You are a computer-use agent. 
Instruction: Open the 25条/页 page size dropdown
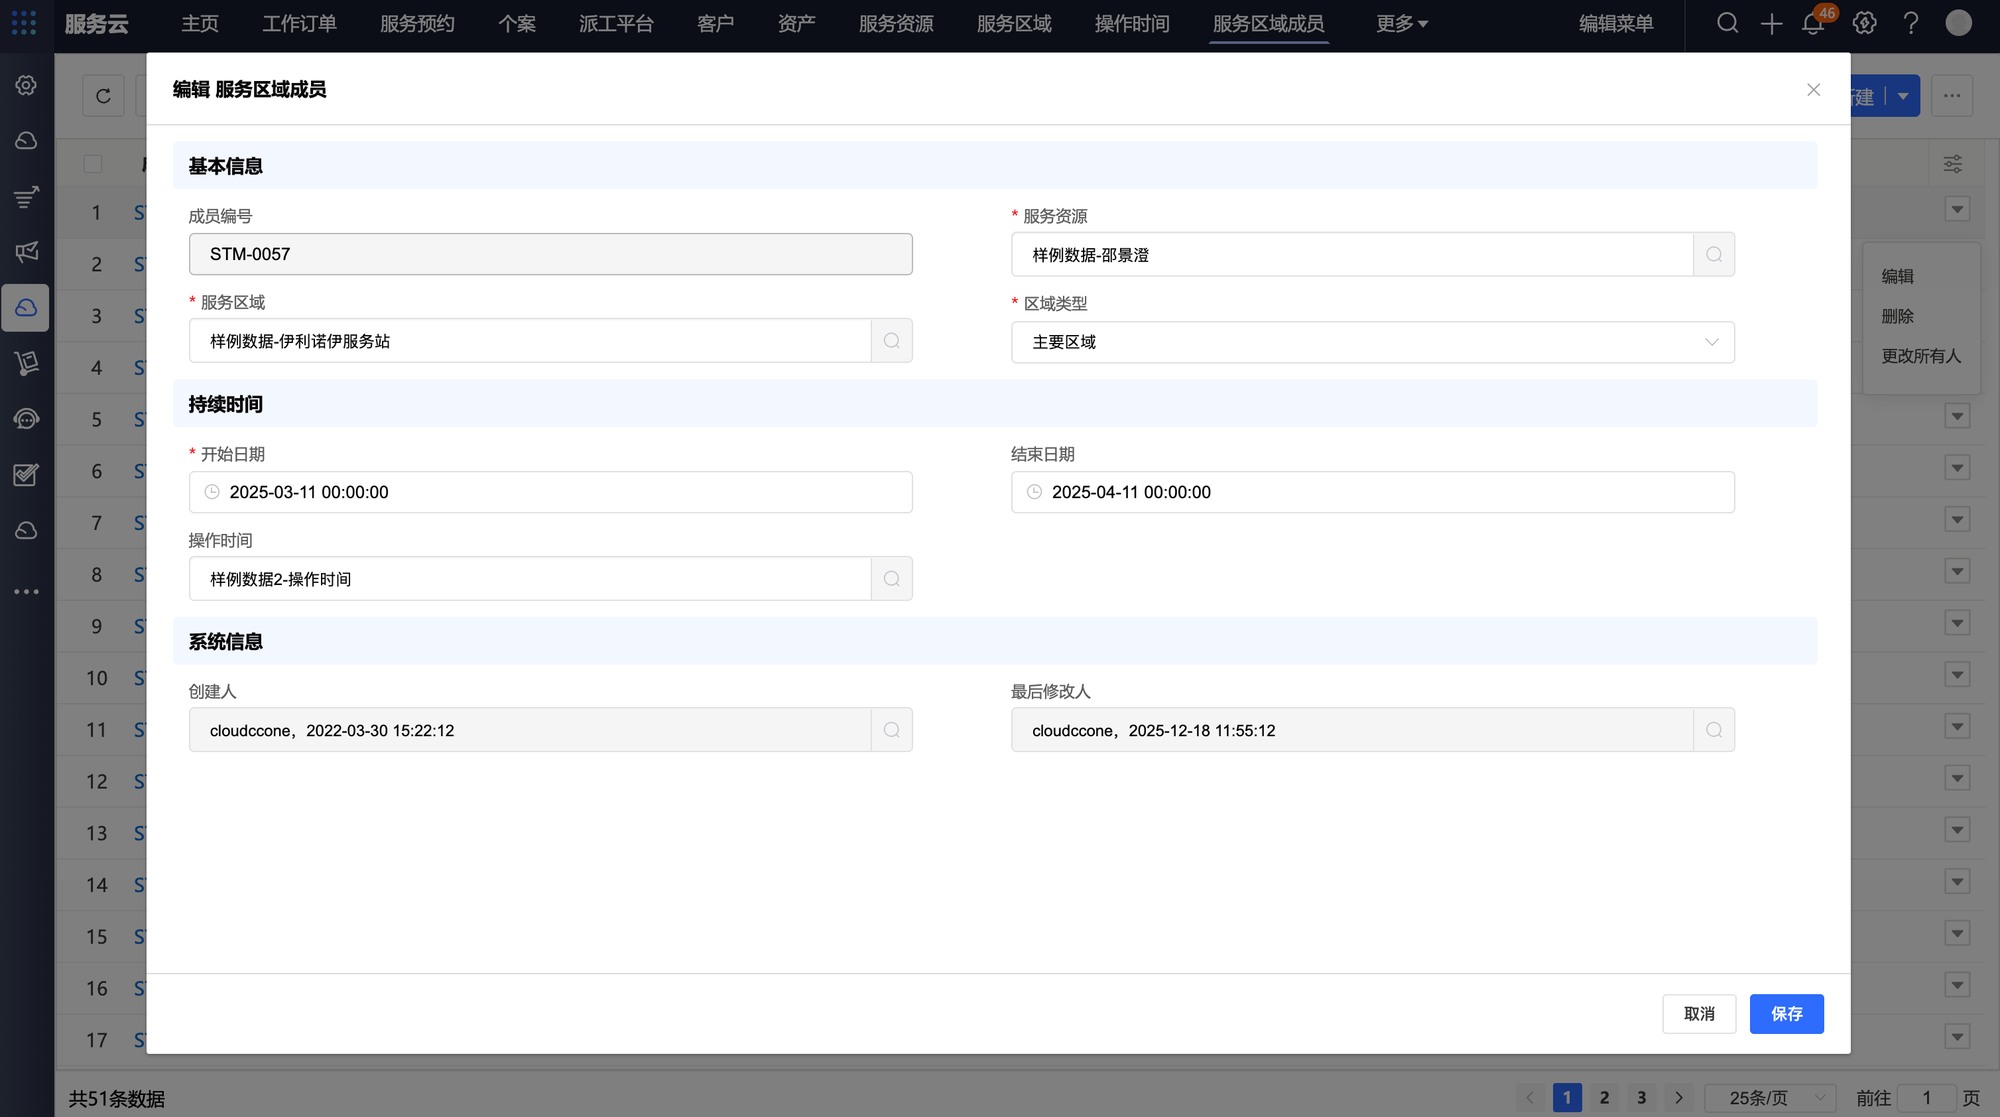click(1769, 1098)
